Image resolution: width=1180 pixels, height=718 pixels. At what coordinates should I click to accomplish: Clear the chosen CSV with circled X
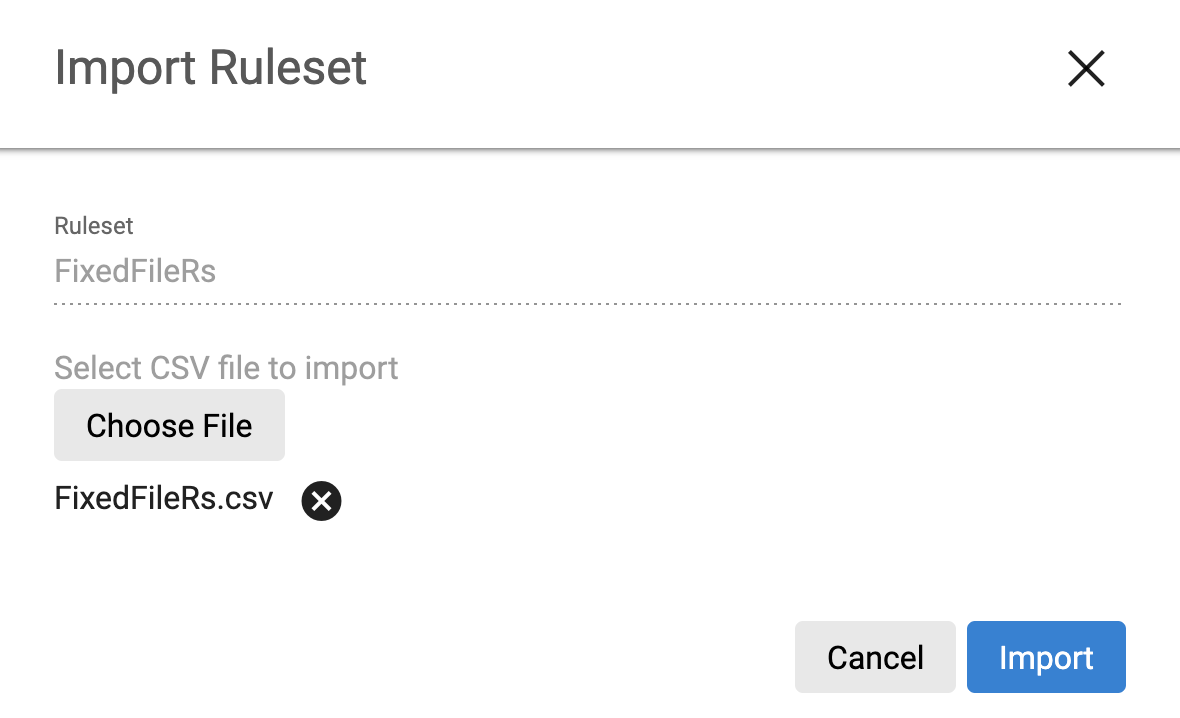point(321,501)
